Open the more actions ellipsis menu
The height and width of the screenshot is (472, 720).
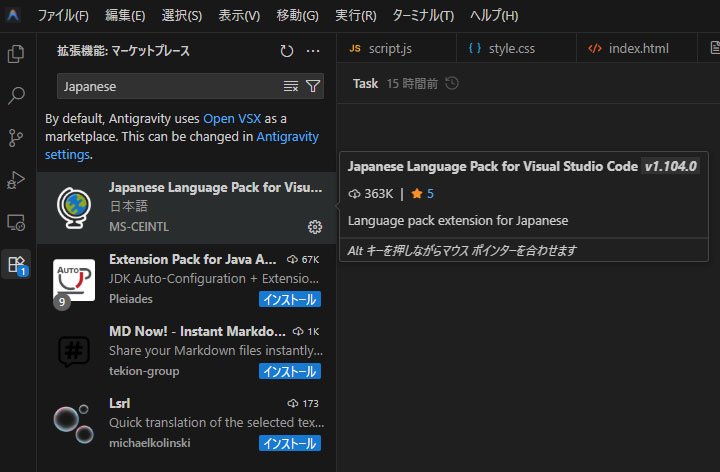click(x=313, y=51)
